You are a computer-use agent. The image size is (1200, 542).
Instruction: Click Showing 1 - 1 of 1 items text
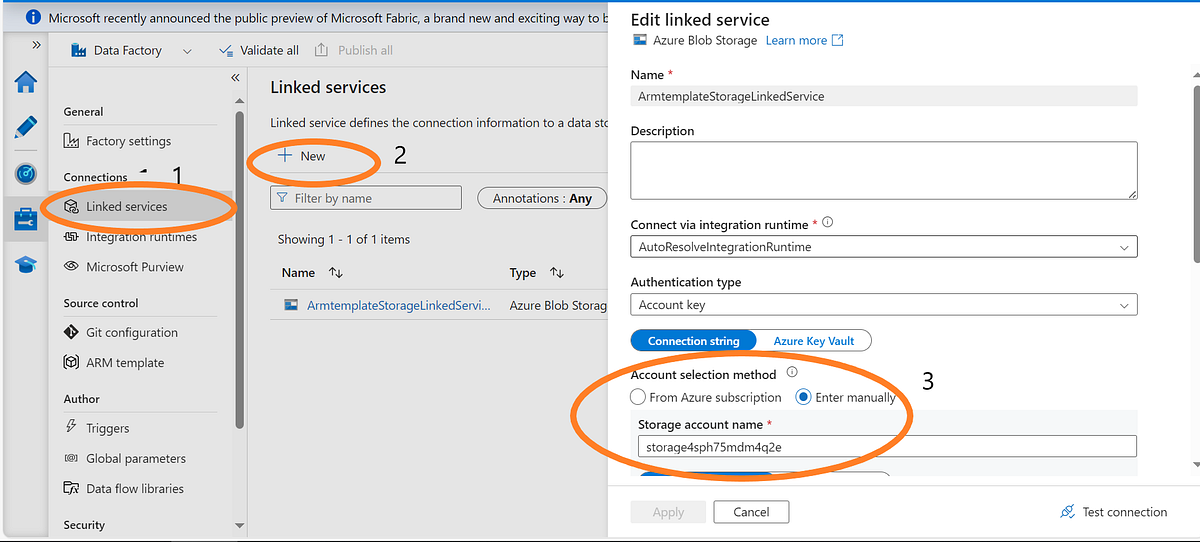(x=344, y=240)
